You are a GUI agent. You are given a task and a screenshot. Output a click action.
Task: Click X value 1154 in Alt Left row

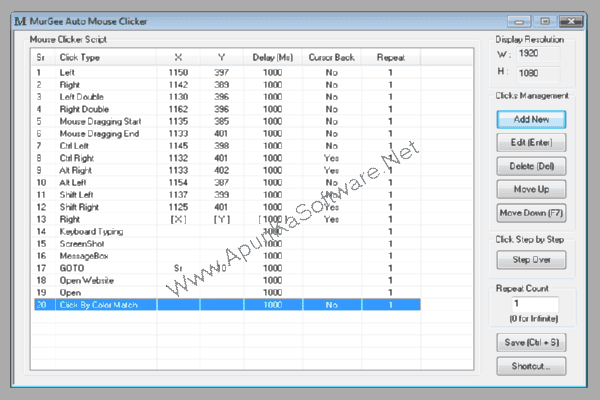[178, 183]
